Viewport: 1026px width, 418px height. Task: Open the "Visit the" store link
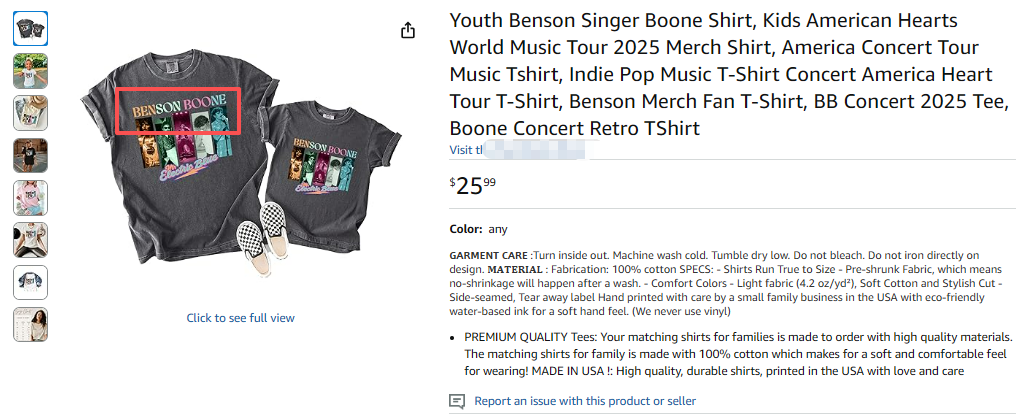pos(461,150)
